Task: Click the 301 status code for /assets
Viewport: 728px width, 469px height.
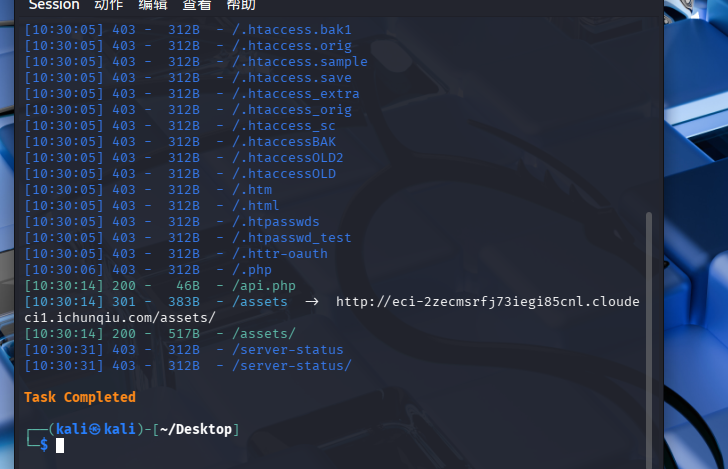Action: coord(124,301)
